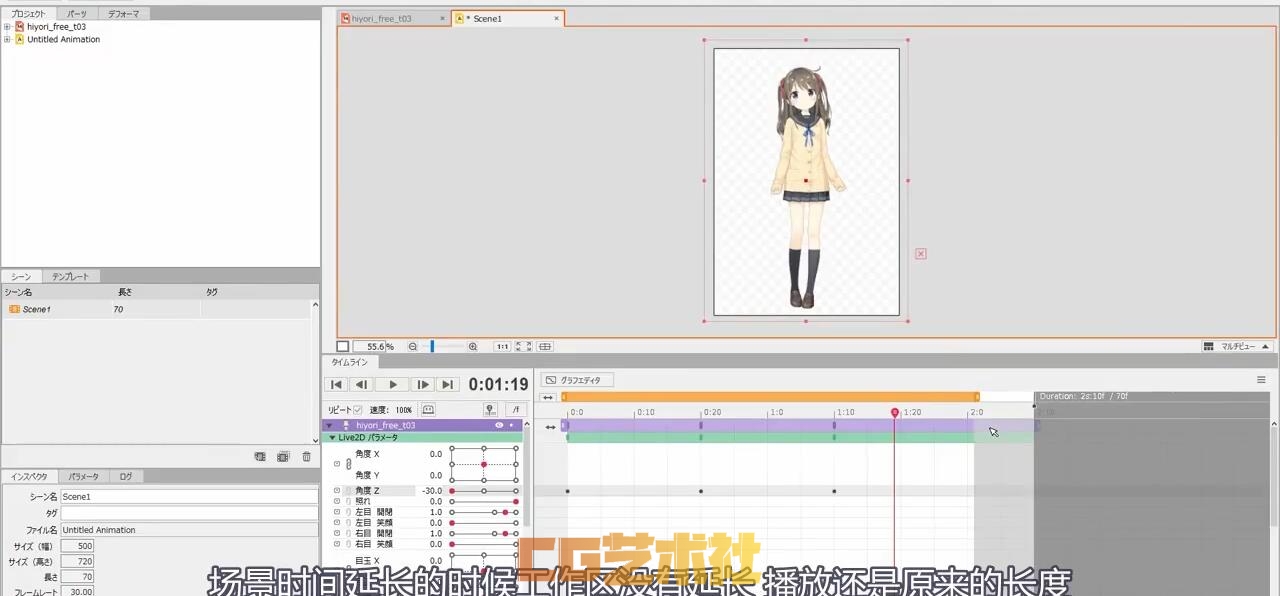Click the fit-width arrows icon by the orange work area bar
Image resolution: width=1280 pixels, height=596 pixels.
click(x=548, y=398)
